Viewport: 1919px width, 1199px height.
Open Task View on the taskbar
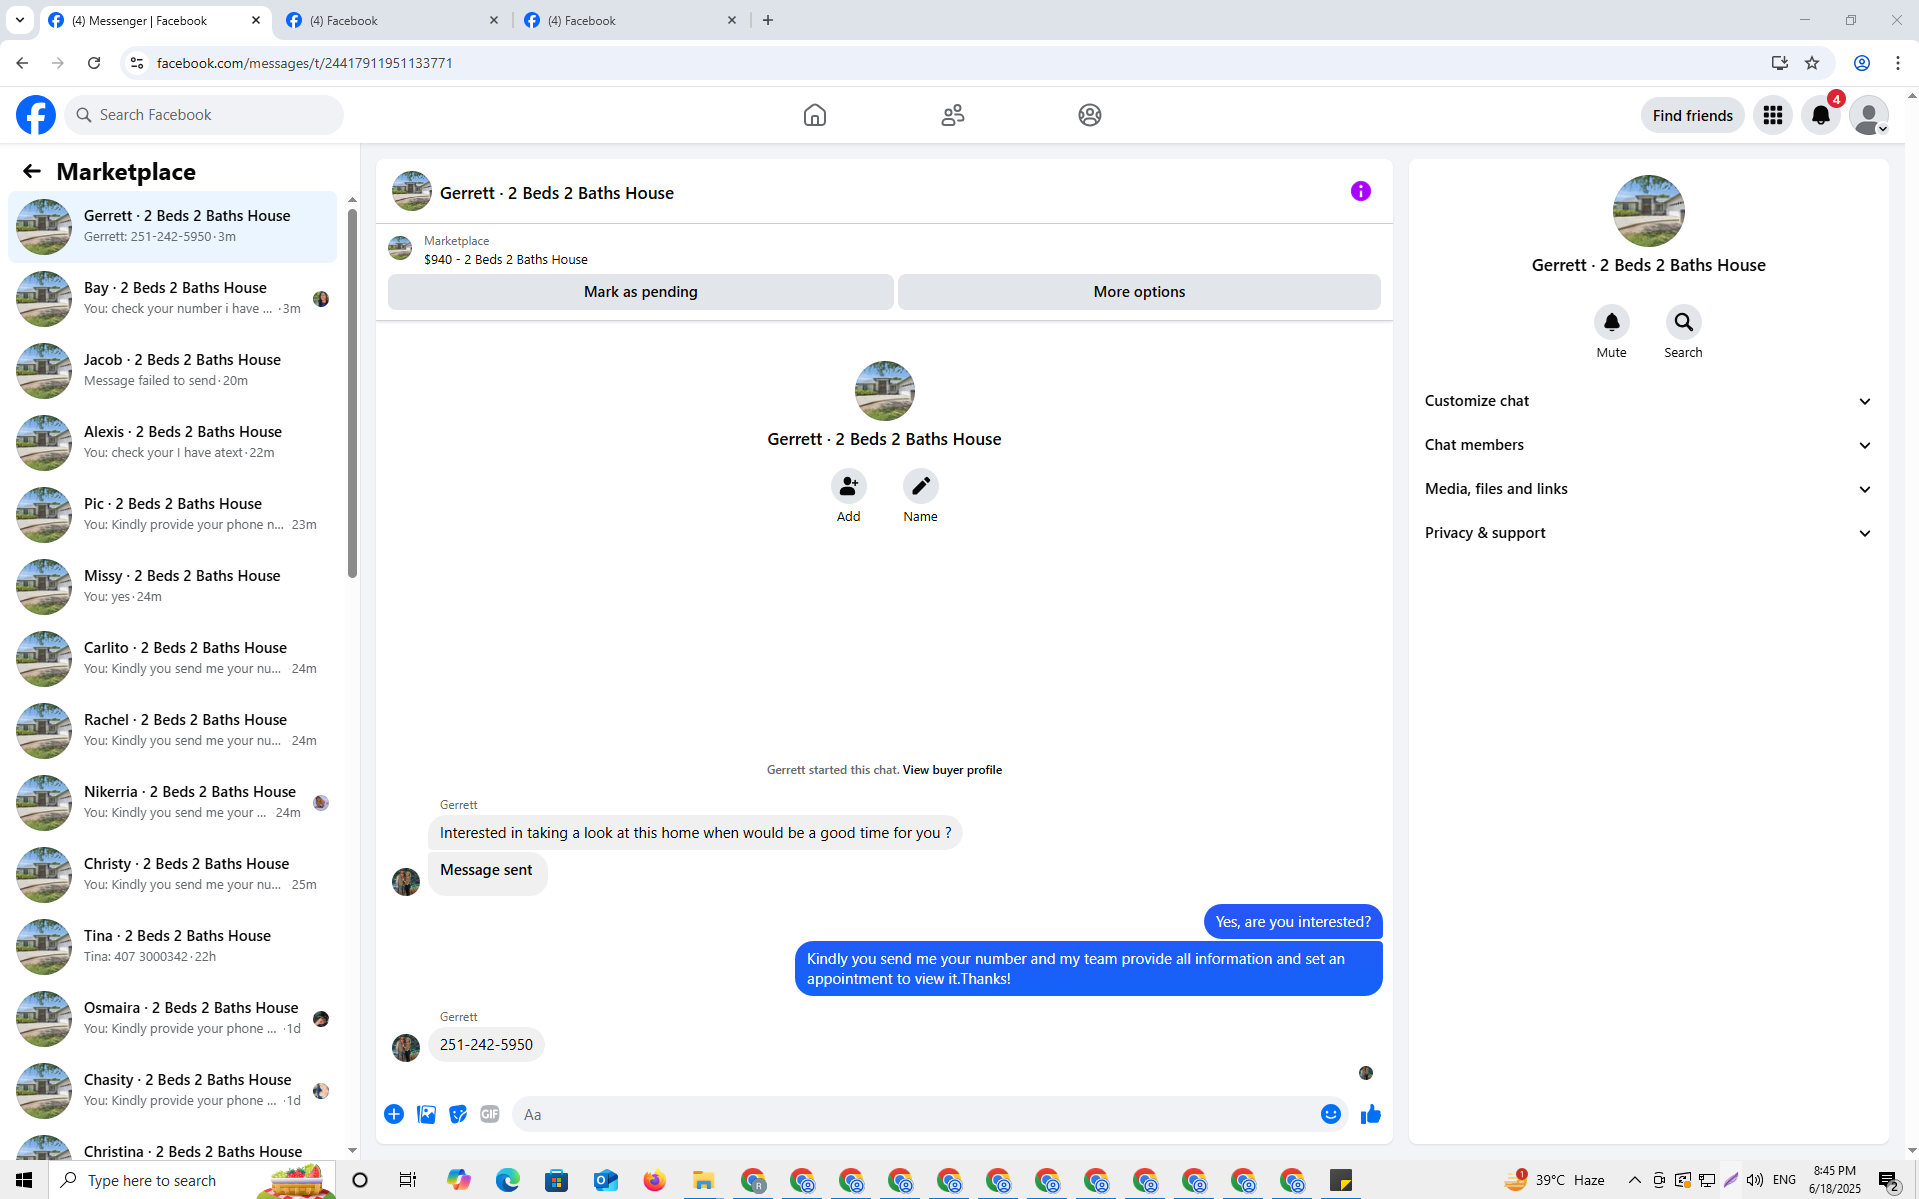tap(408, 1180)
